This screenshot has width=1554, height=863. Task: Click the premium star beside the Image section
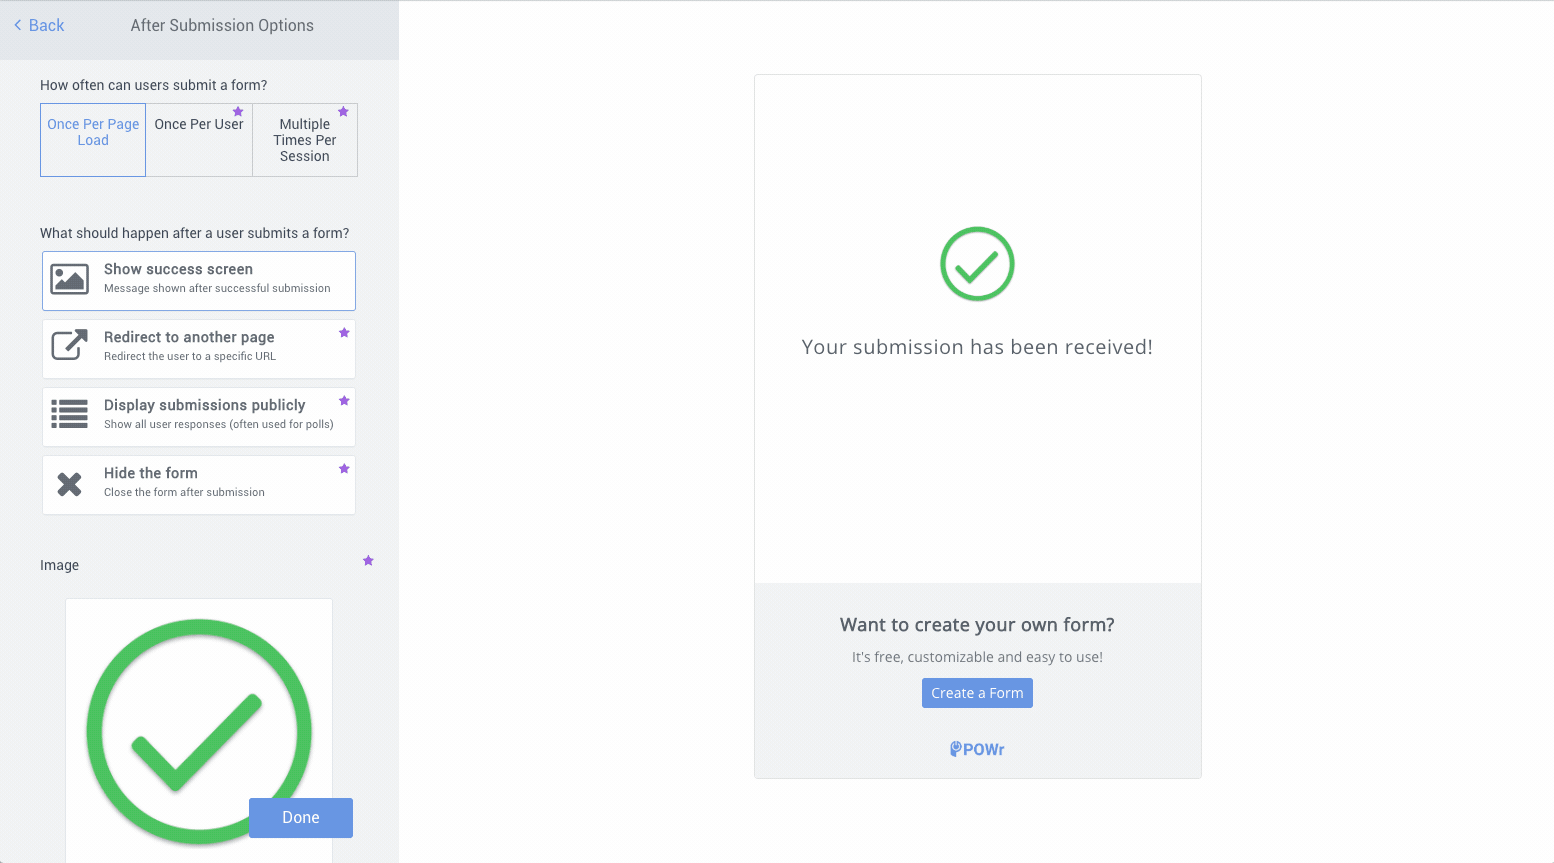point(368,561)
